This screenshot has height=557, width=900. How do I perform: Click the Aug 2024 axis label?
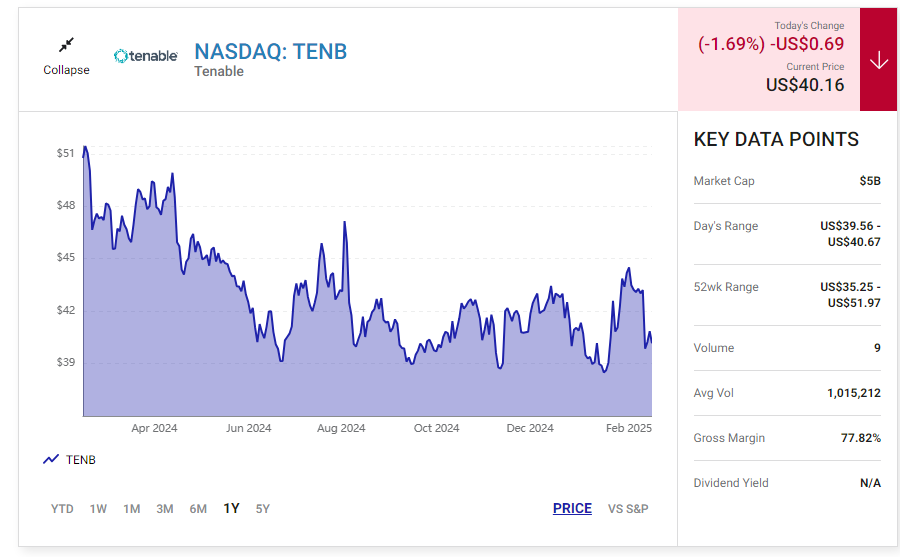[x=341, y=428]
